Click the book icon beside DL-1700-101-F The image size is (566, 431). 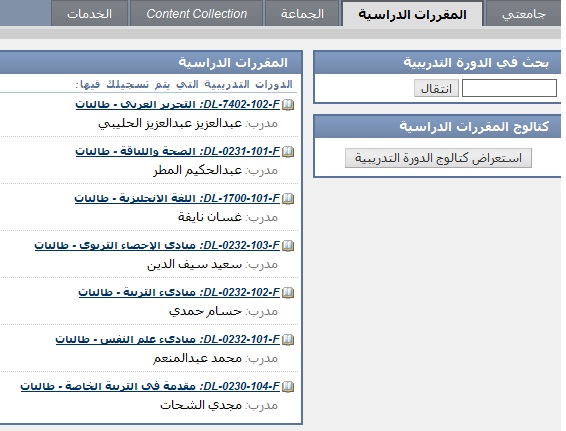click(x=288, y=199)
